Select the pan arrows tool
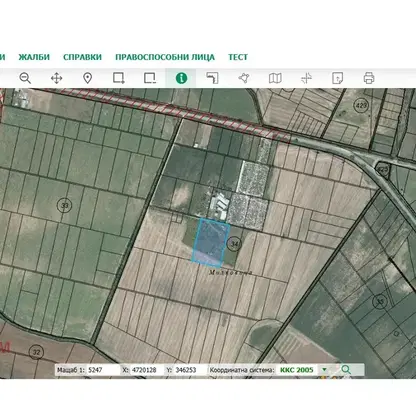The height and width of the screenshot is (400, 416). click(56, 78)
